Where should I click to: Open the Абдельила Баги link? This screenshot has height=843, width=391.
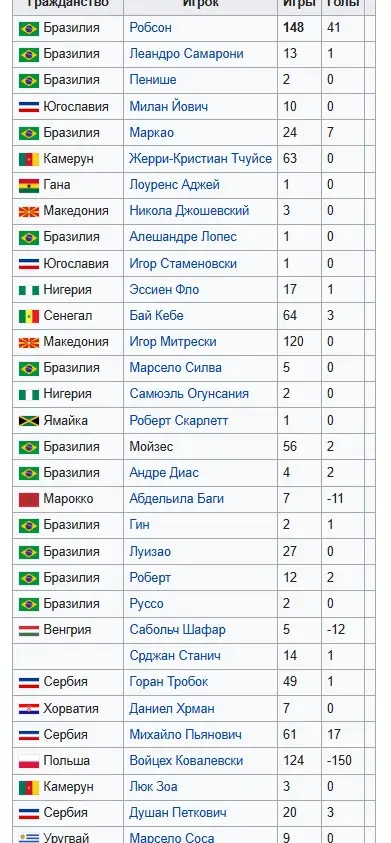tap(177, 498)
